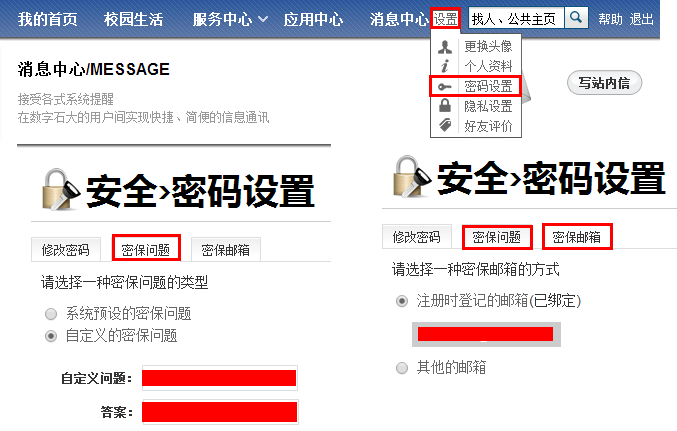The width and height of the screenshot is (677, 431).
Task: Choose 密码设置 from the settings menu
Action: click(x=488, y=86)
